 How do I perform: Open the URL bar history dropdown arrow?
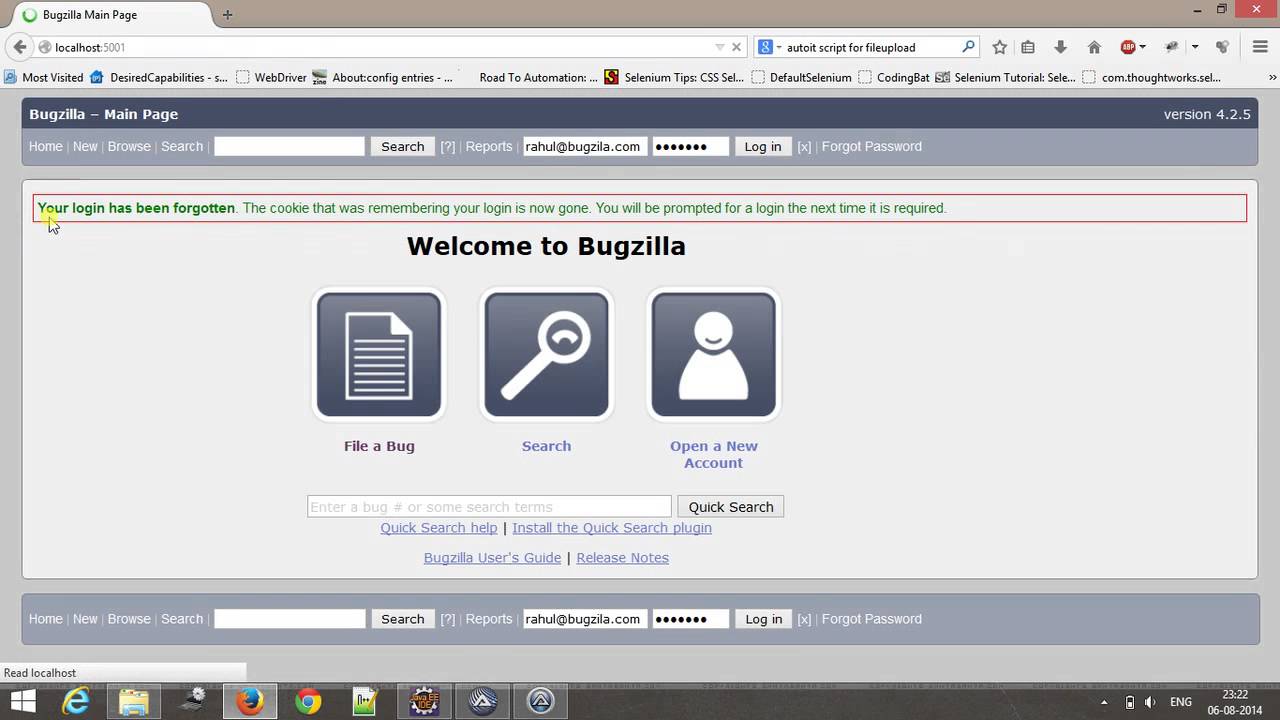pyautogui.click(x=719, y=47)
